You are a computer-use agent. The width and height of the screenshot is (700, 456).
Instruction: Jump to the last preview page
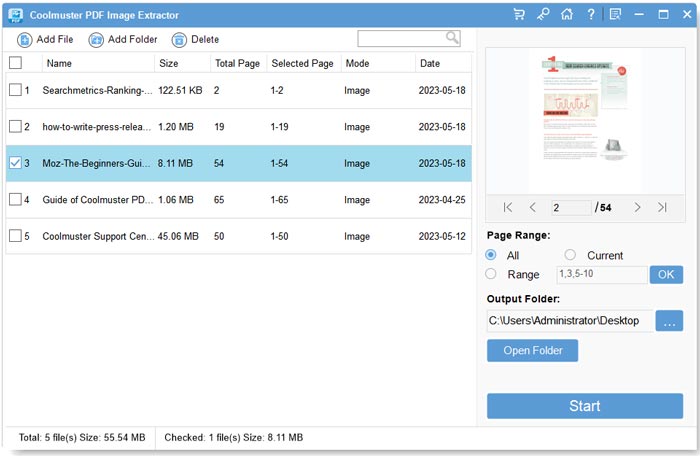click(662, 207)
